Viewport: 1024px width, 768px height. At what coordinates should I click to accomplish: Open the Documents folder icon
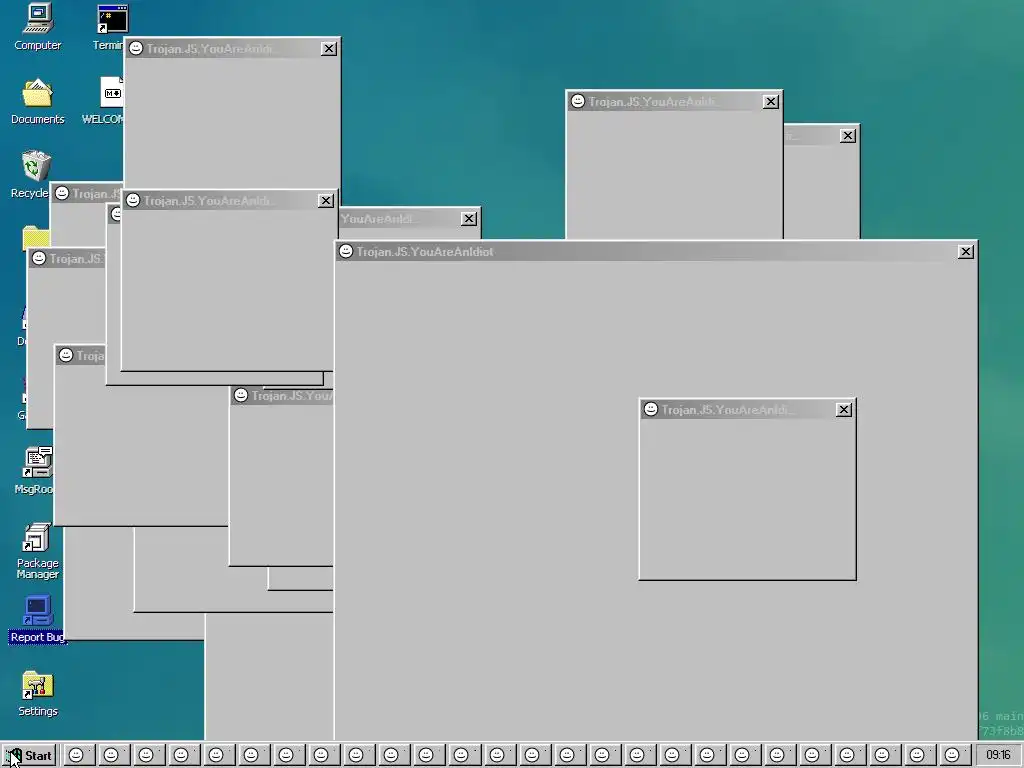pyautogui.click(x=37, y=102)
